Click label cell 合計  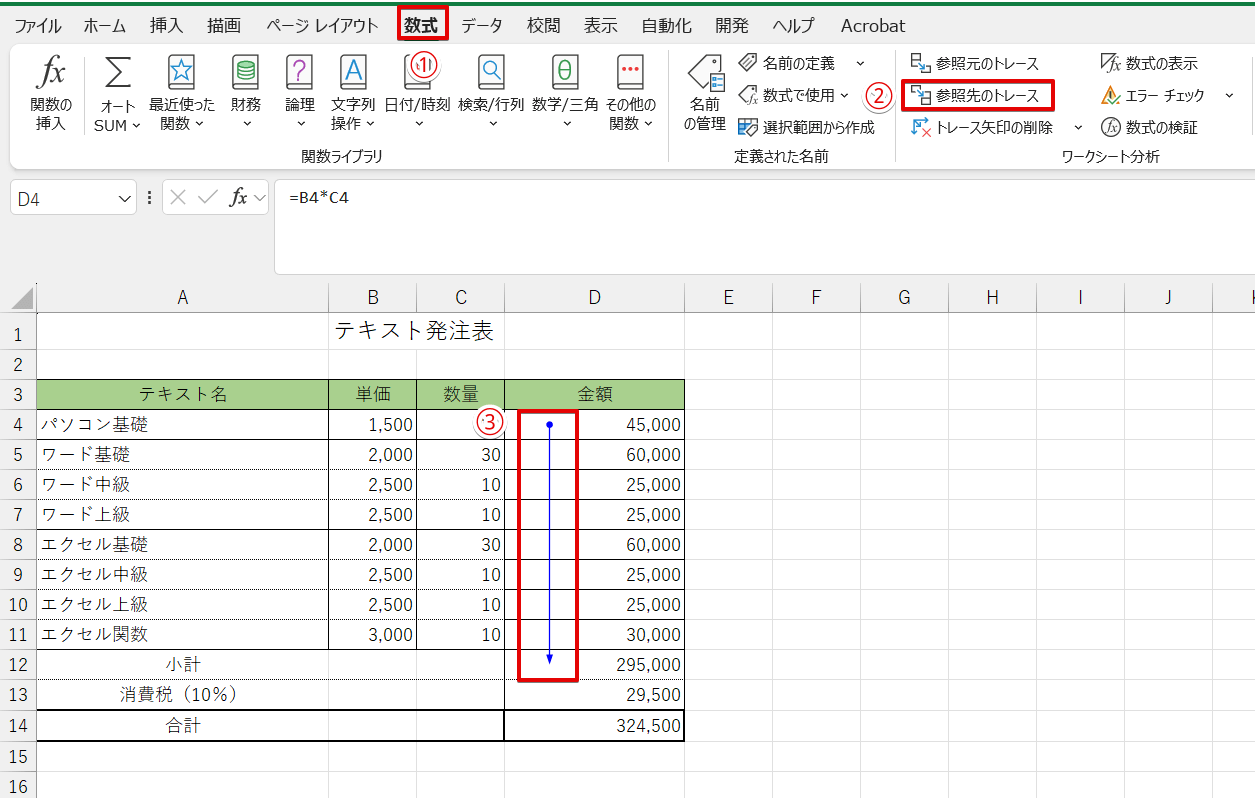click(x=183, y=726)
